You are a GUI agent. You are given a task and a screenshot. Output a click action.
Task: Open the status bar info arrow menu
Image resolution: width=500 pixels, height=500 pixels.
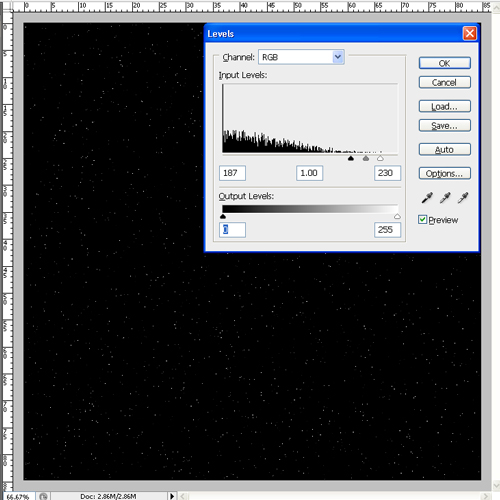tap(172, 496)
